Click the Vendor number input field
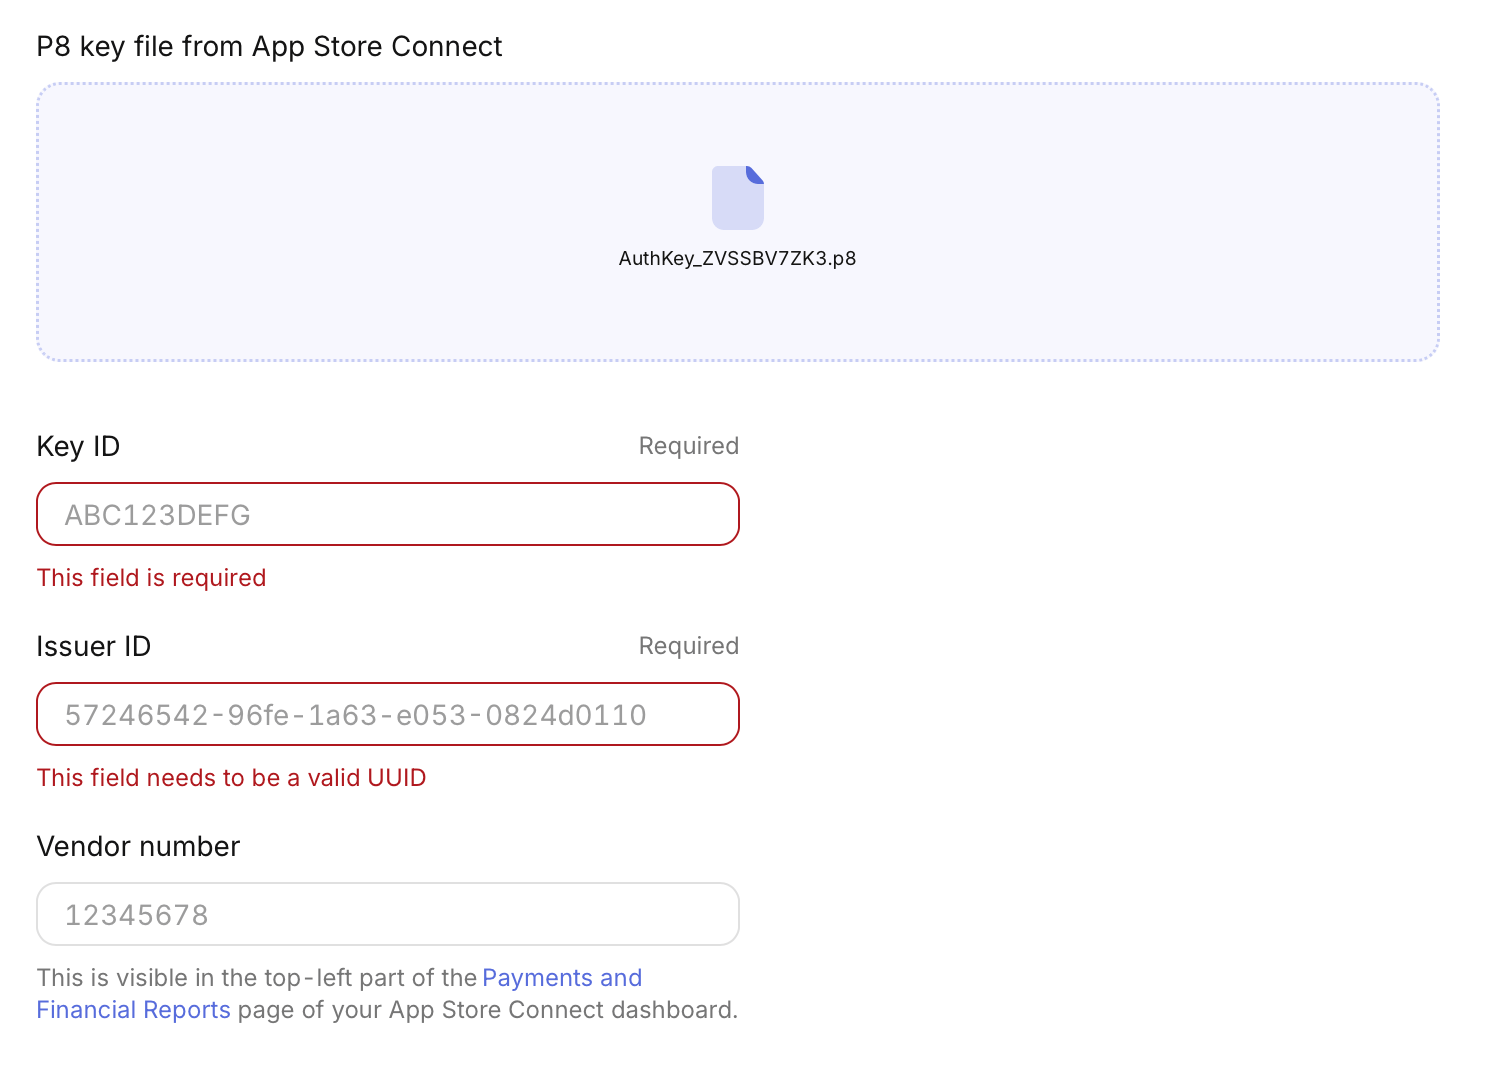The image size is (1486, 1072). (x=388, y=913)
